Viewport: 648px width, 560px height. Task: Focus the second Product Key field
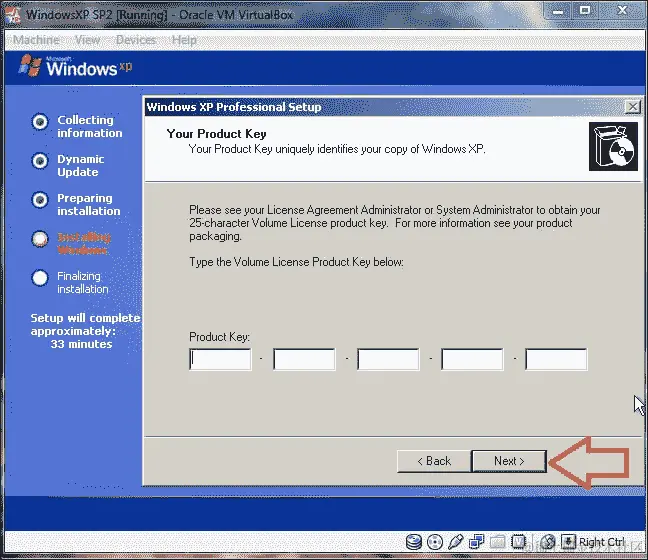(304, 359)
